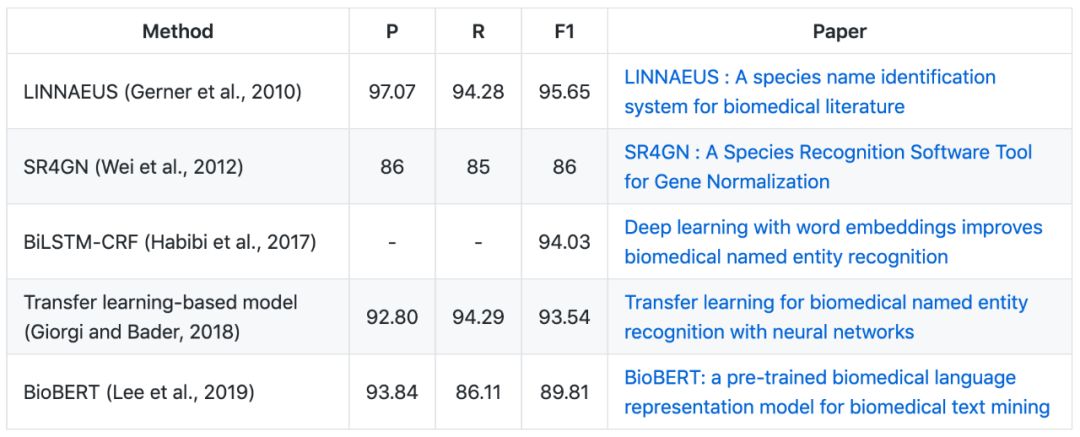The image size is (1080, 437).
Task: Click the P column header
Action: click(x=392, y=31)
